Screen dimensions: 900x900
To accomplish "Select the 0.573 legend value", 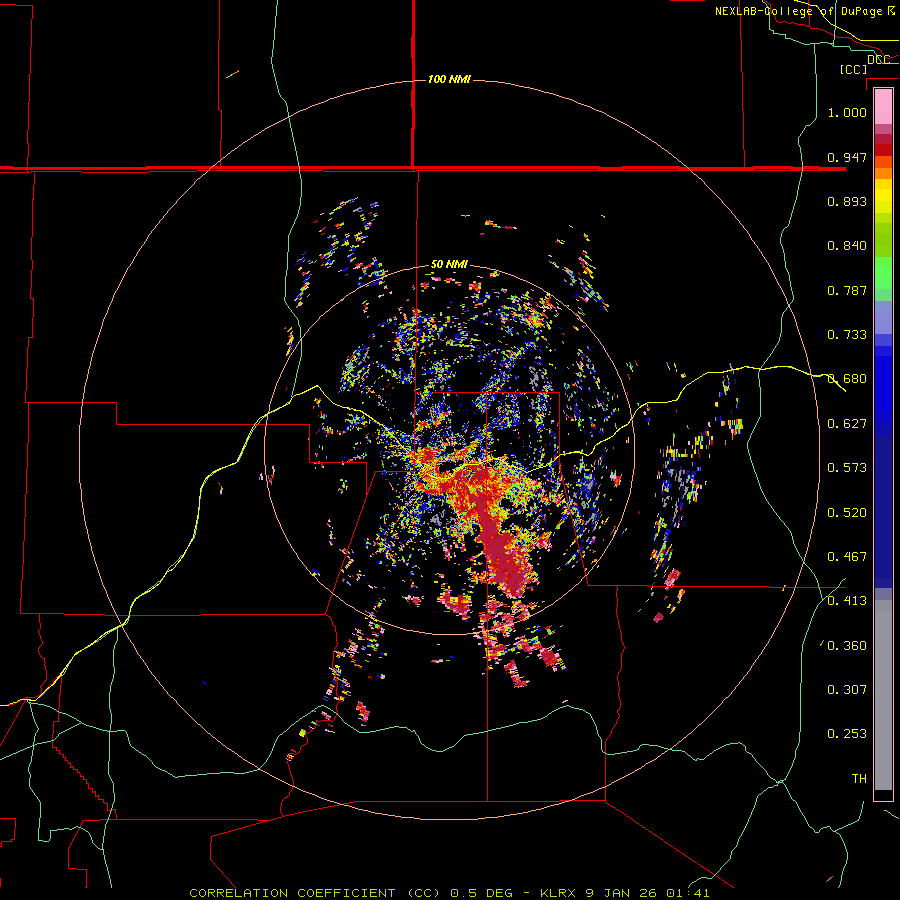I will tap(847, 468).
